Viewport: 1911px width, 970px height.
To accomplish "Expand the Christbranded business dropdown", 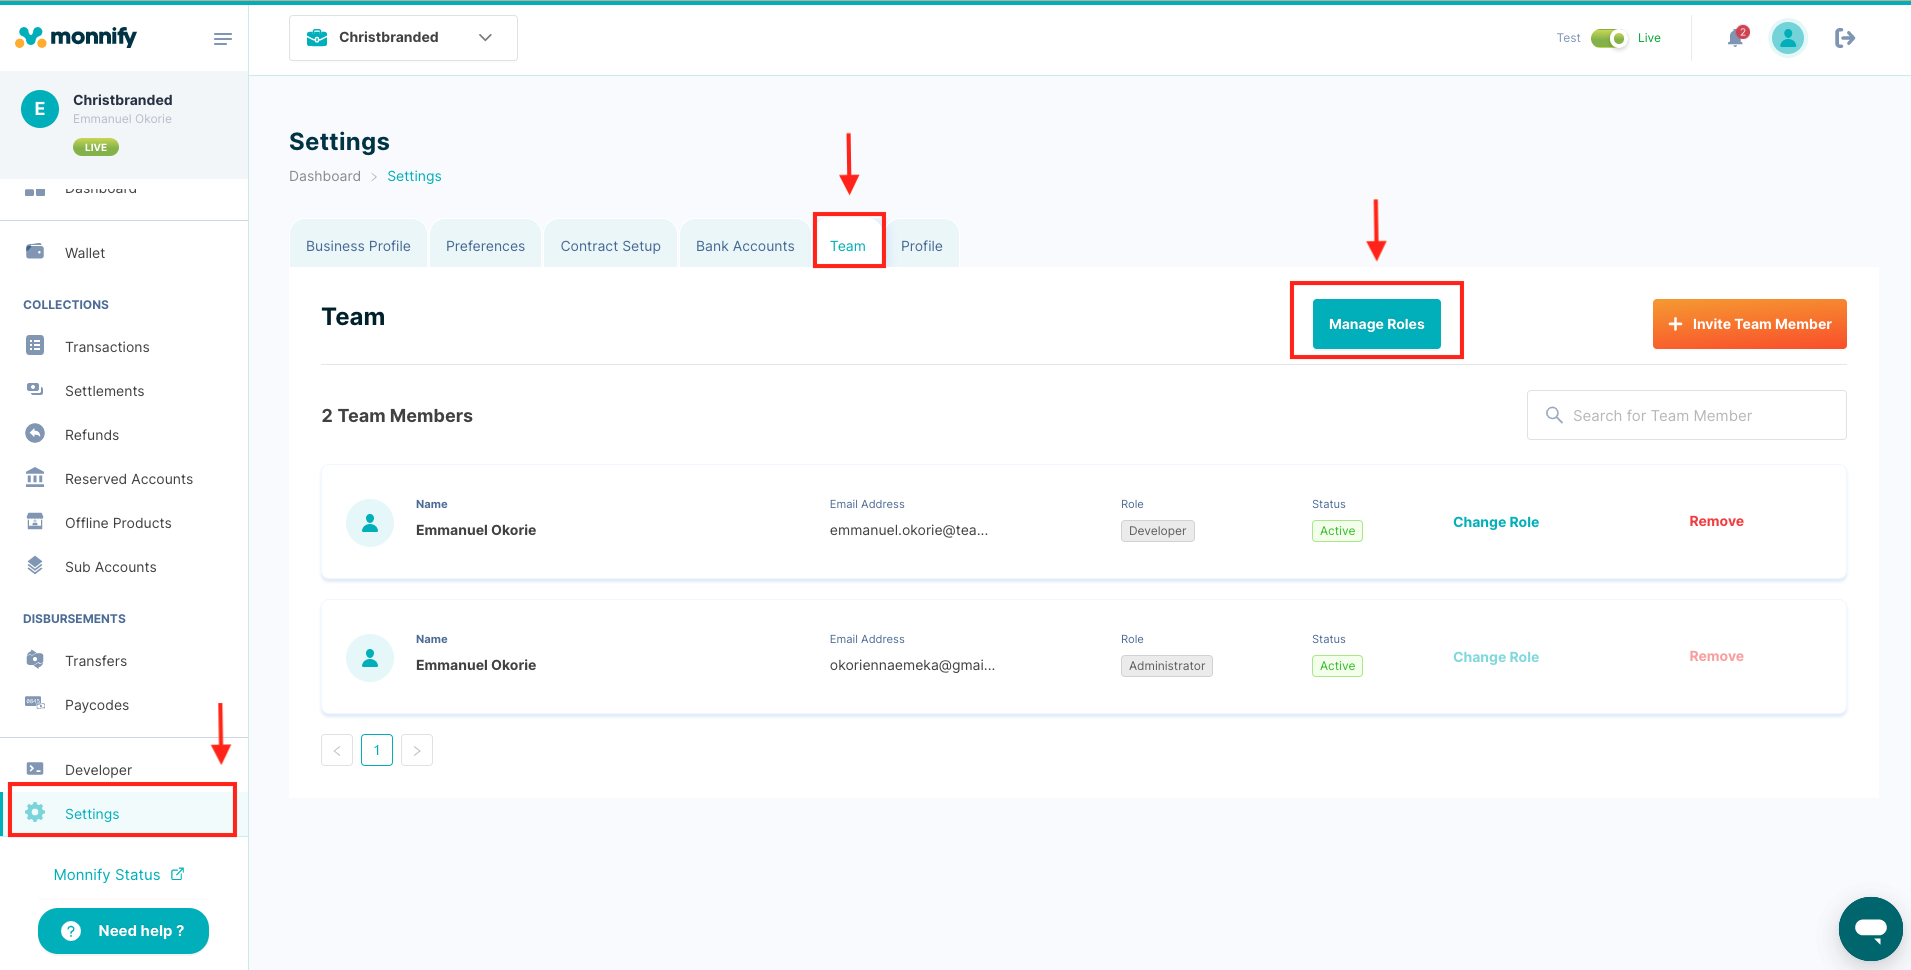I will tap(403, 38).
